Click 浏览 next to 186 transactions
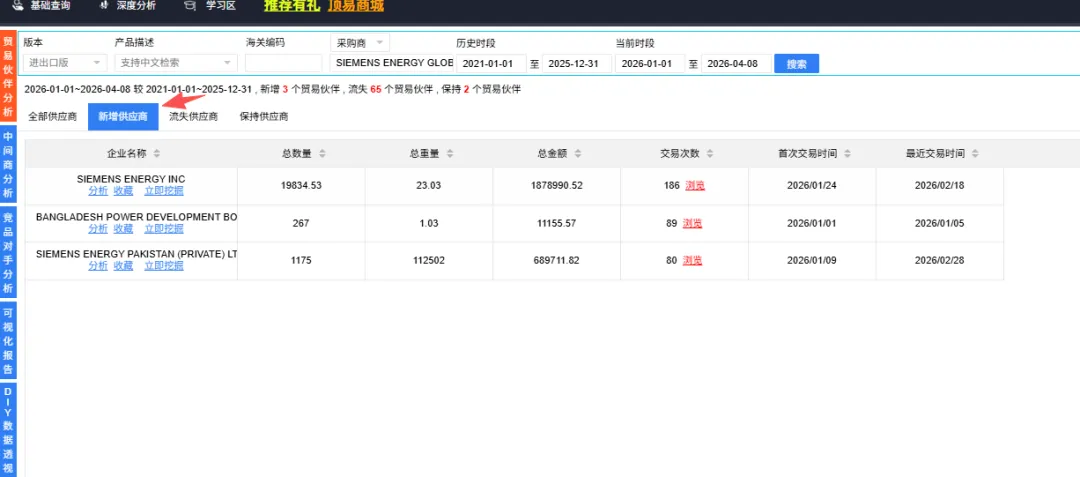The height and width of the screenshot is (477, 1080). tap(695, 186)
